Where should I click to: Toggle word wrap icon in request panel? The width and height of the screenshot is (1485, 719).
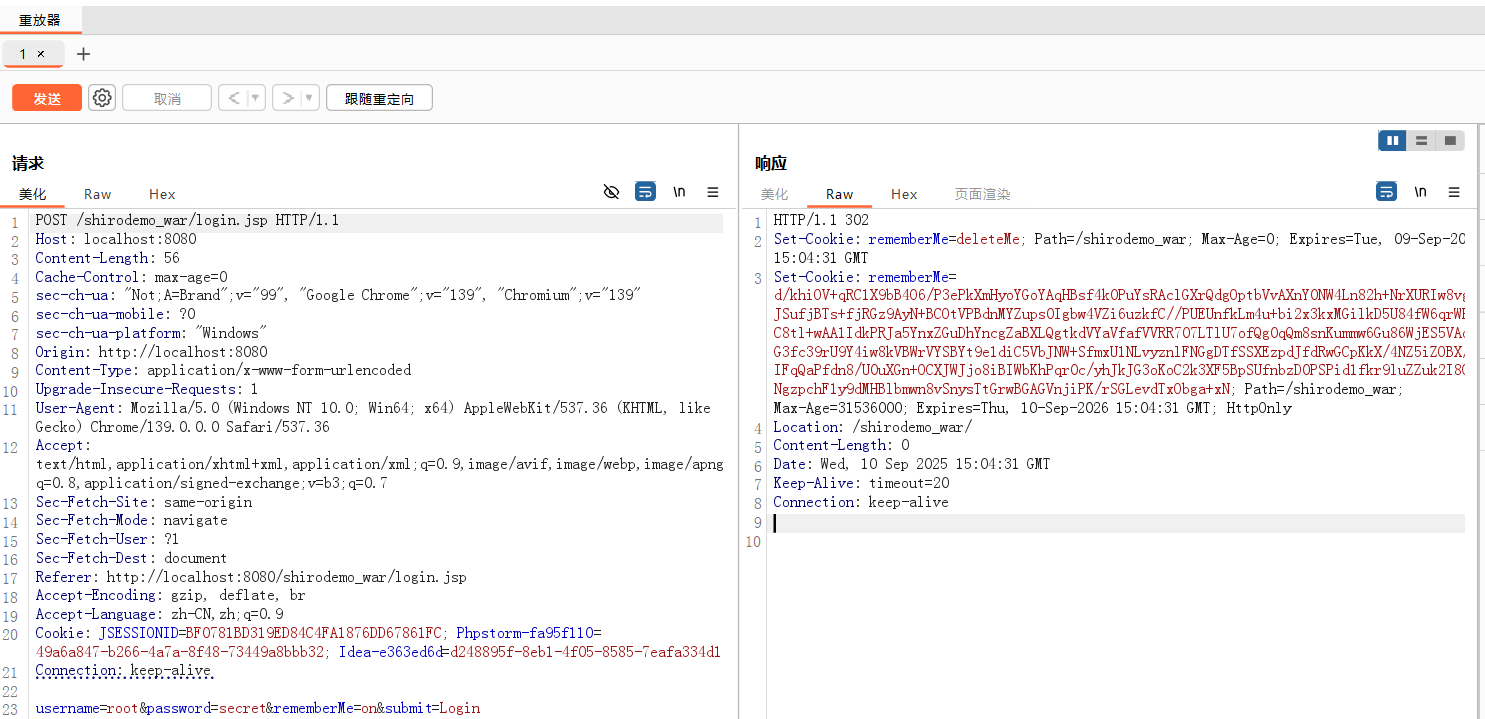point(646,192)
